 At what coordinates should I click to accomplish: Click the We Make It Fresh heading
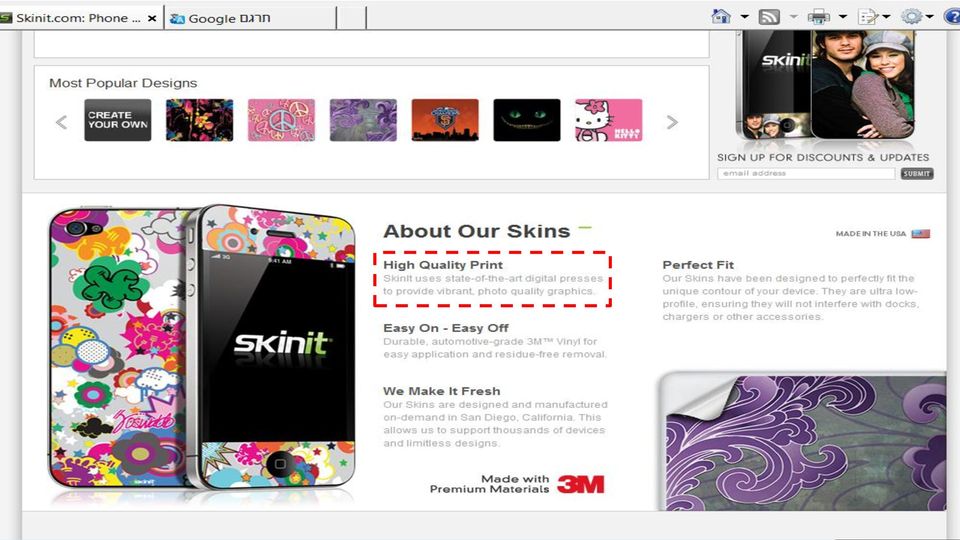point(441,391)
